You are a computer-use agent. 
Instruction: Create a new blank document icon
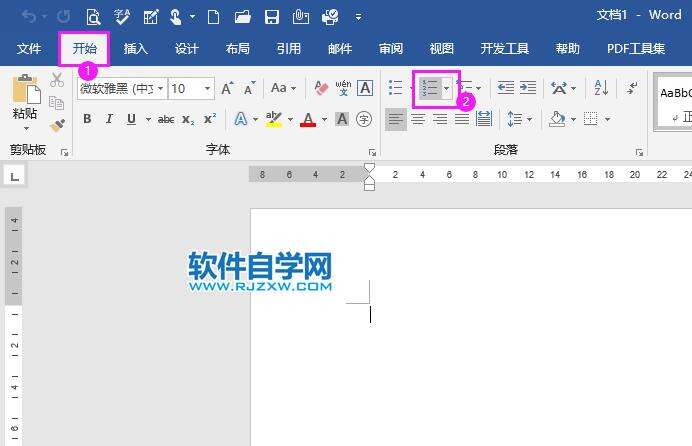[x=214, y=17]
